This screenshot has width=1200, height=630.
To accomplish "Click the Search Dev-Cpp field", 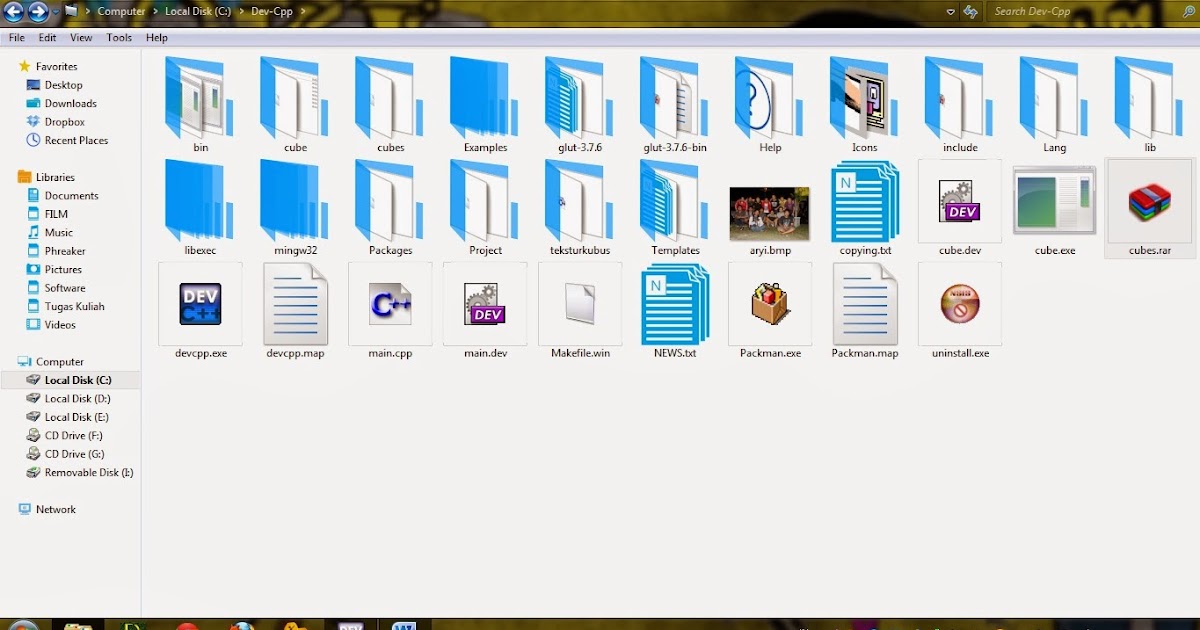I will pos(1092,12).
